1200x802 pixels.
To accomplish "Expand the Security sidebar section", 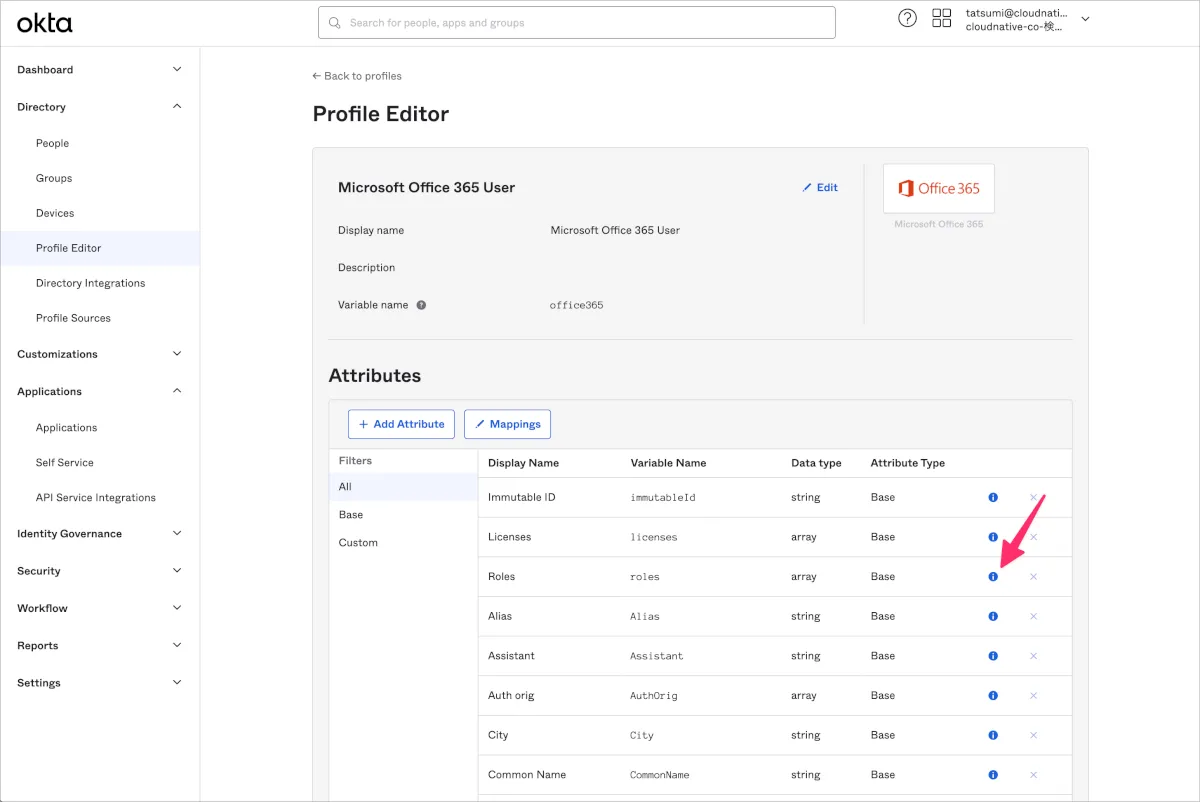I will click(x=177, y=571).
